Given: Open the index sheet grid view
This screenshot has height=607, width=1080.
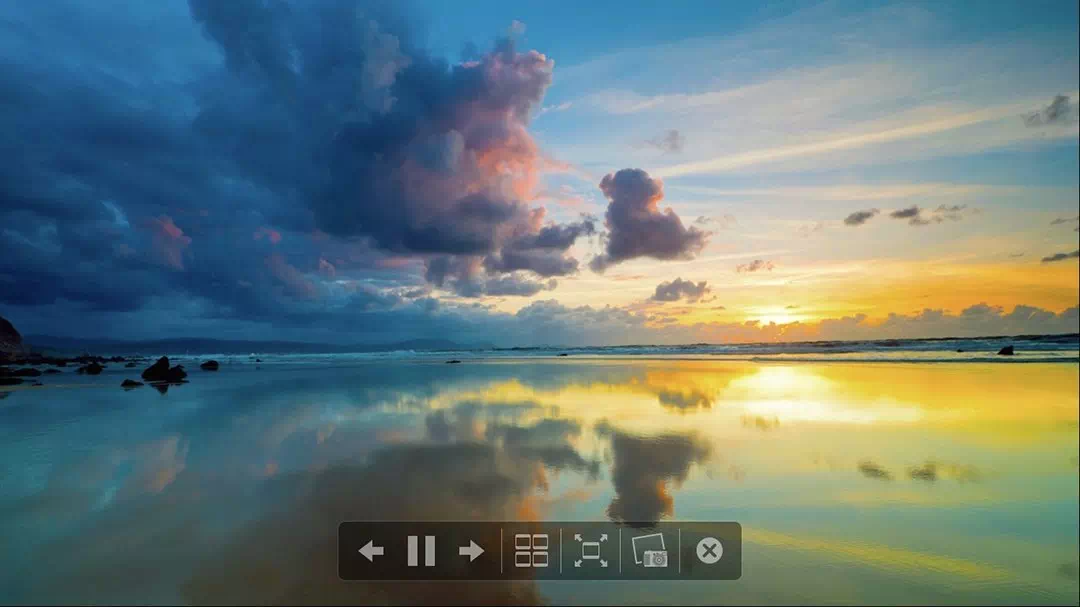Looking at the screenshot, I should [531, 551].
